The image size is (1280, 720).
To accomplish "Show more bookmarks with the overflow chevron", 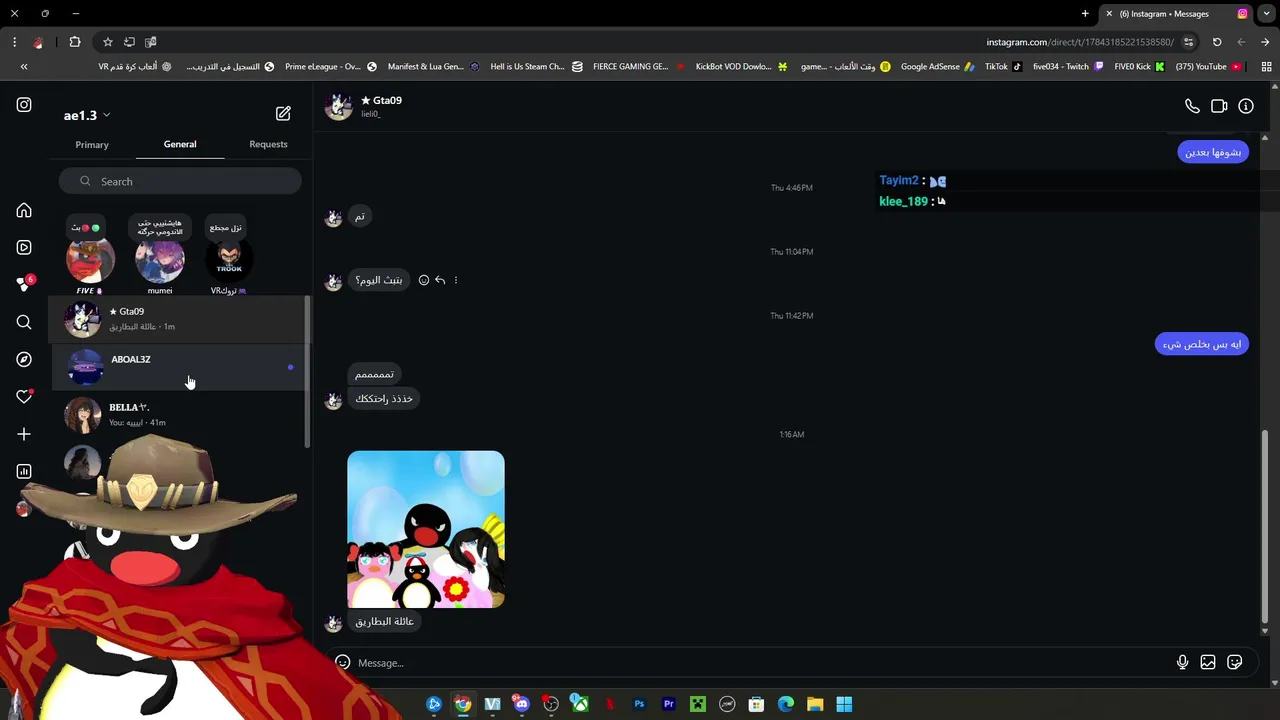I will (24, 67).
